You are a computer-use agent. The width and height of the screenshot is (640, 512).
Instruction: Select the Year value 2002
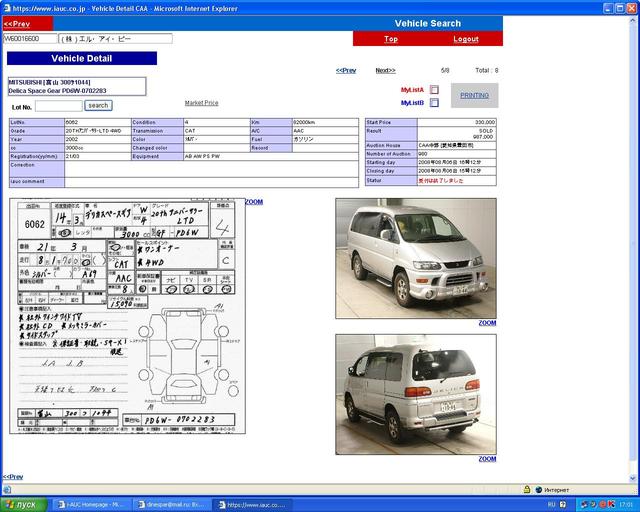click(71, 139)
